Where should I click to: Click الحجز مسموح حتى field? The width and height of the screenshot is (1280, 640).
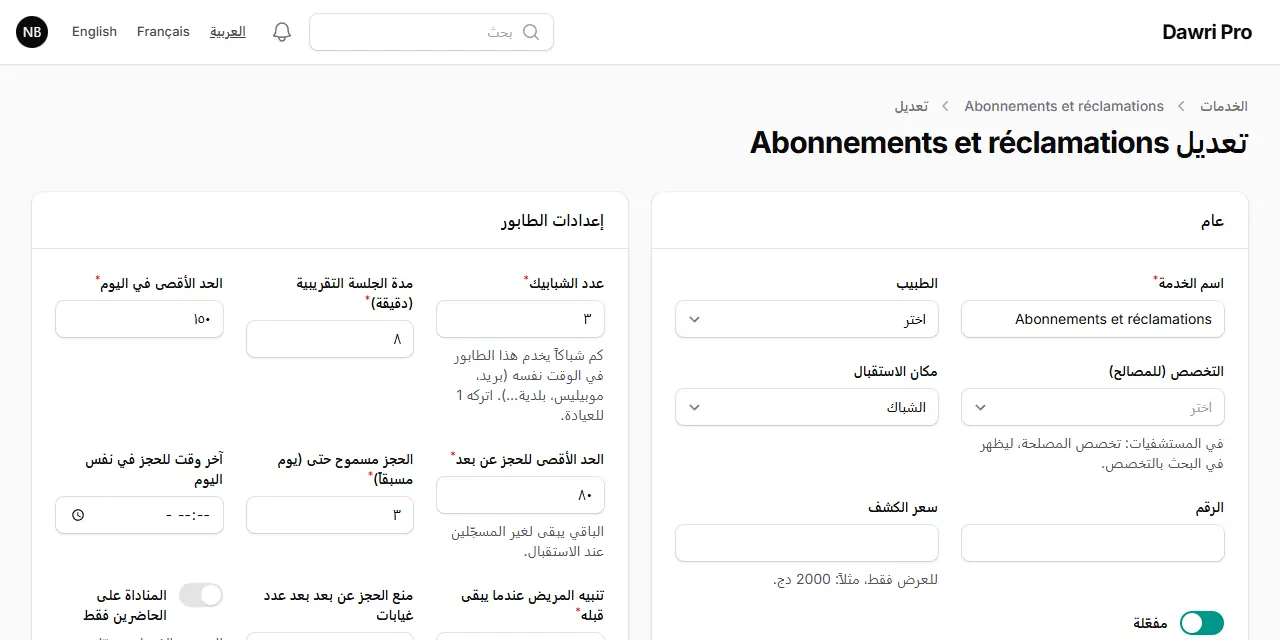[x=330, y=515]
